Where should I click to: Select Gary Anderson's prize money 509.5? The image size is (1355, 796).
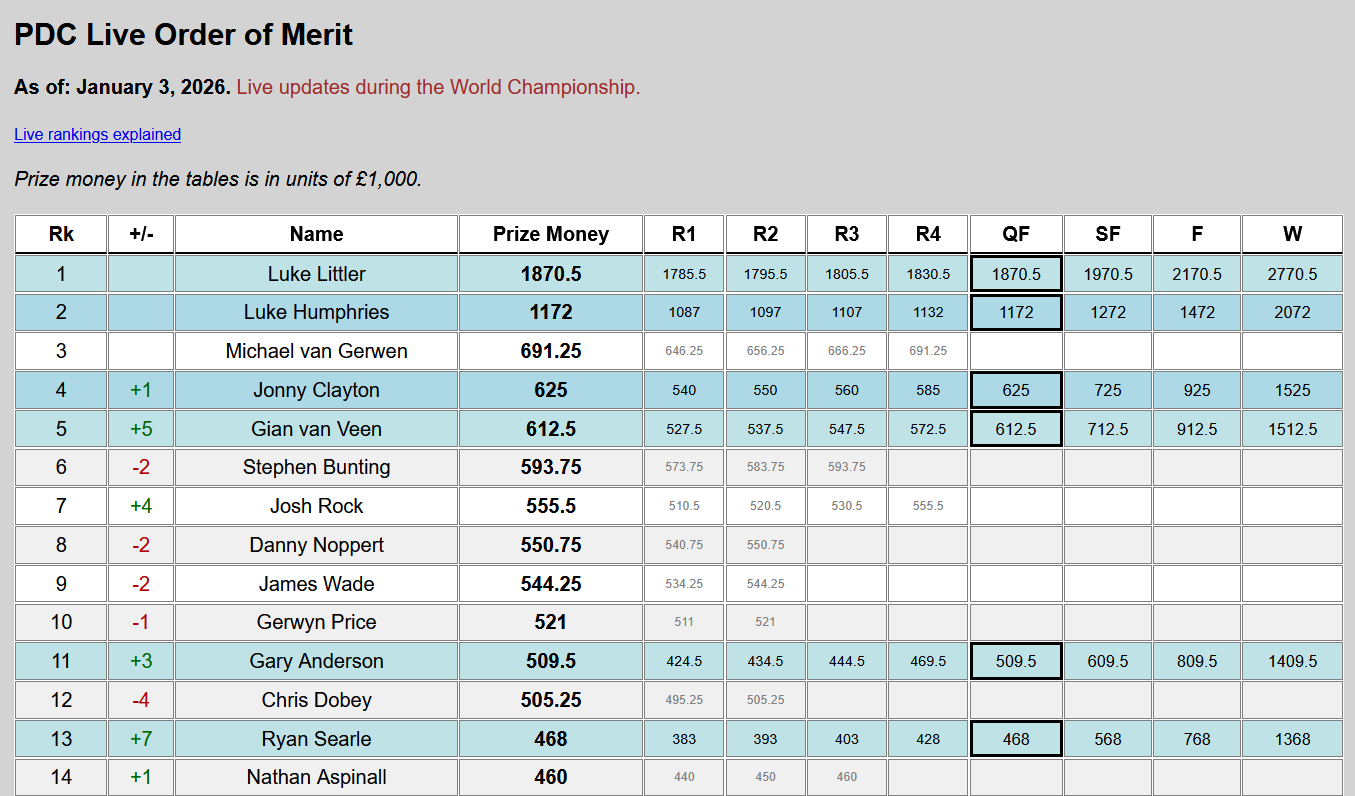click(550, 661)
